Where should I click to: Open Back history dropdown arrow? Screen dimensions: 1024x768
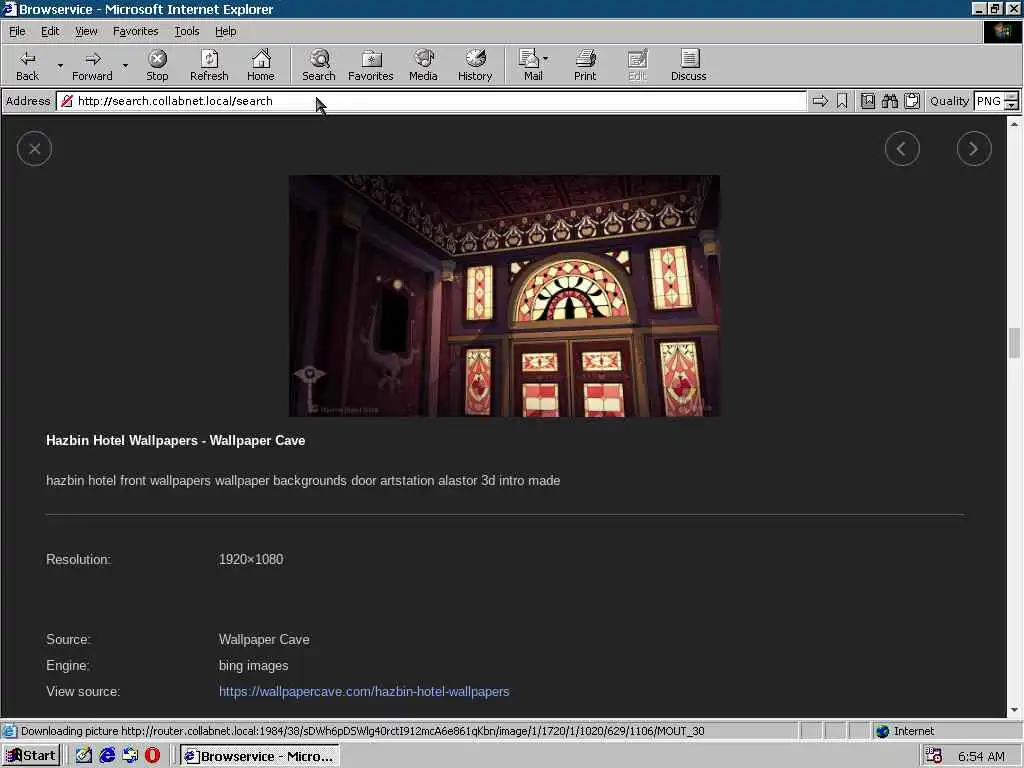[60, 65]
